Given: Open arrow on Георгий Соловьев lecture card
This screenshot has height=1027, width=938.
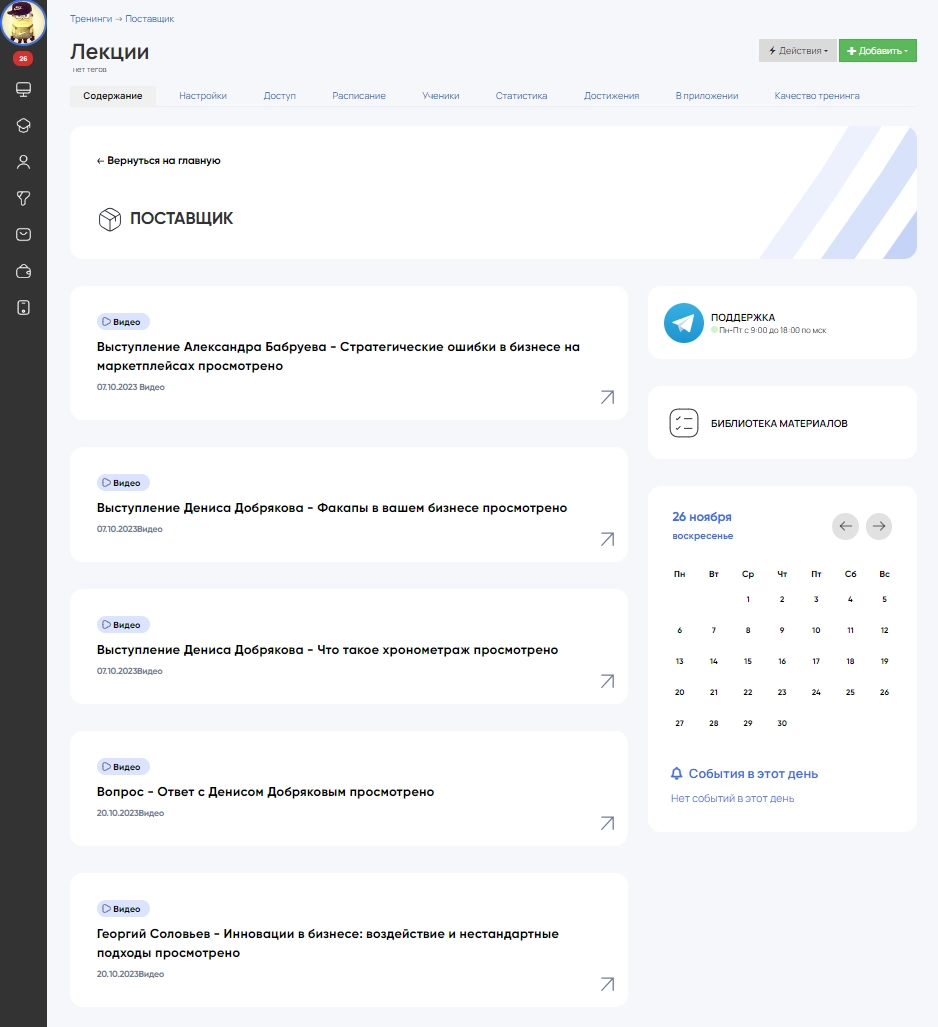Looking at the screenshot, I should (607, 984).
